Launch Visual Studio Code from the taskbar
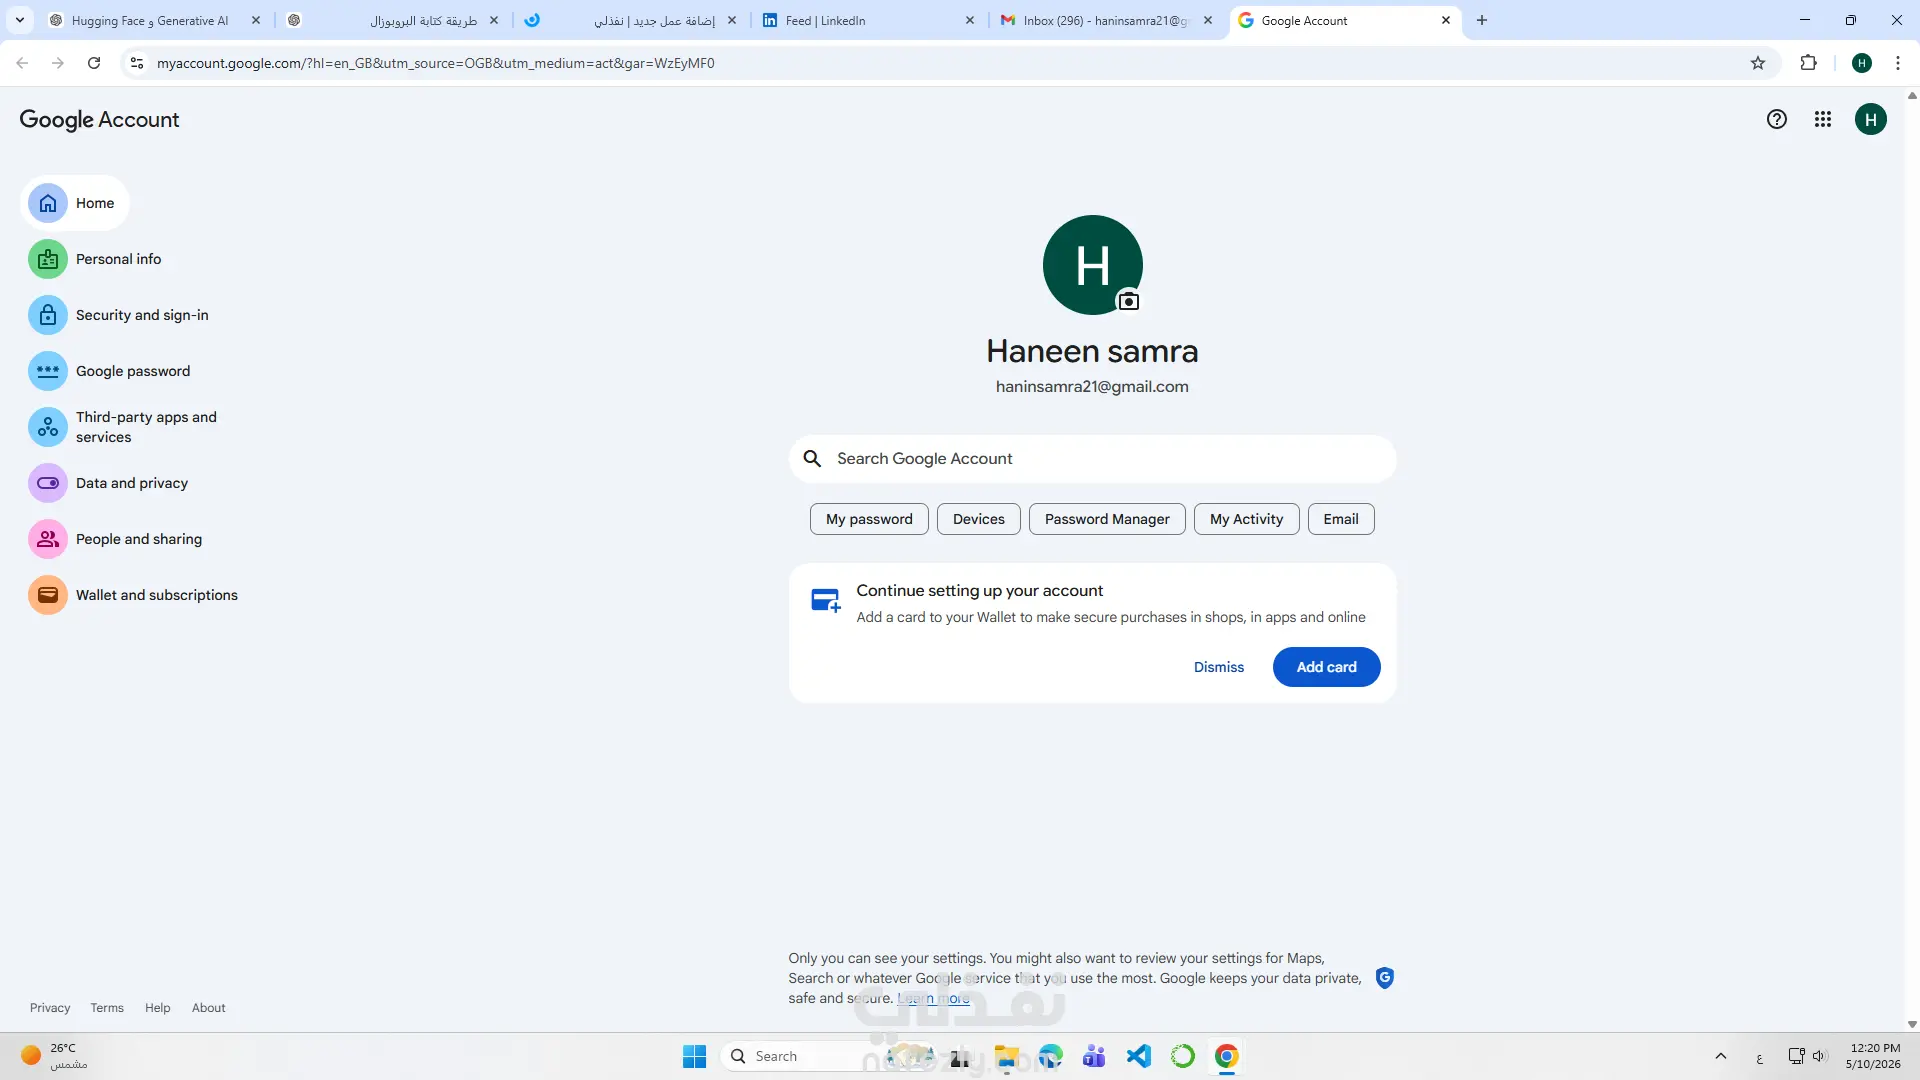 [x=1139, y=1056]
